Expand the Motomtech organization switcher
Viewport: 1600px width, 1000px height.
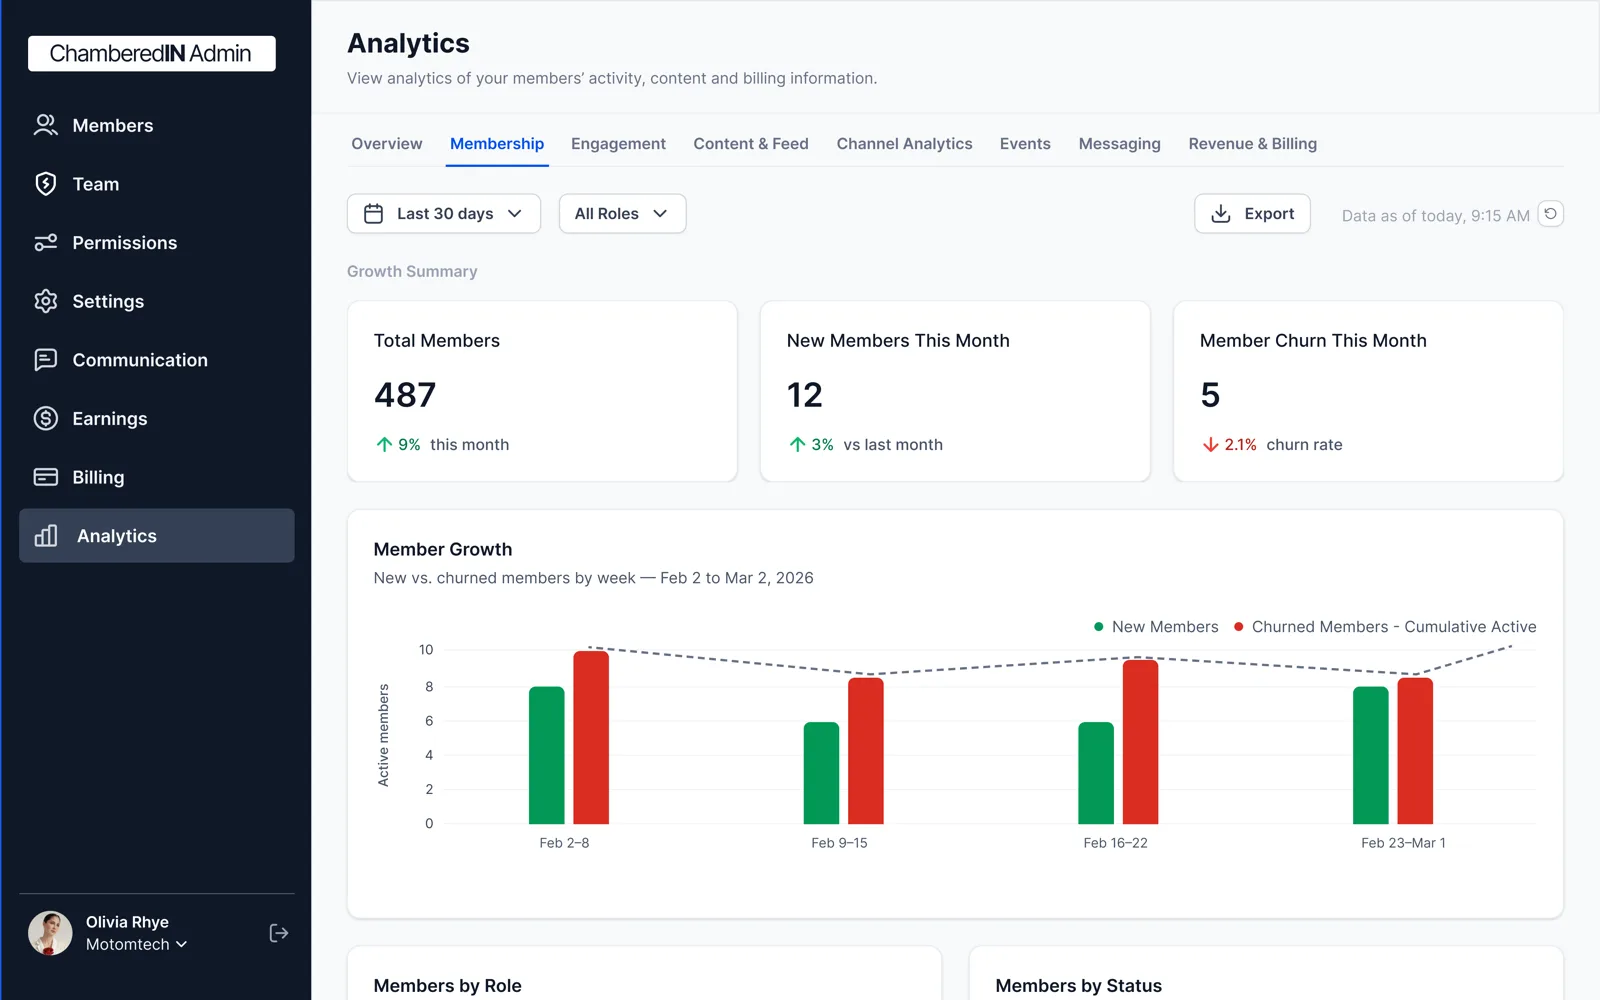tap(136, 944)
